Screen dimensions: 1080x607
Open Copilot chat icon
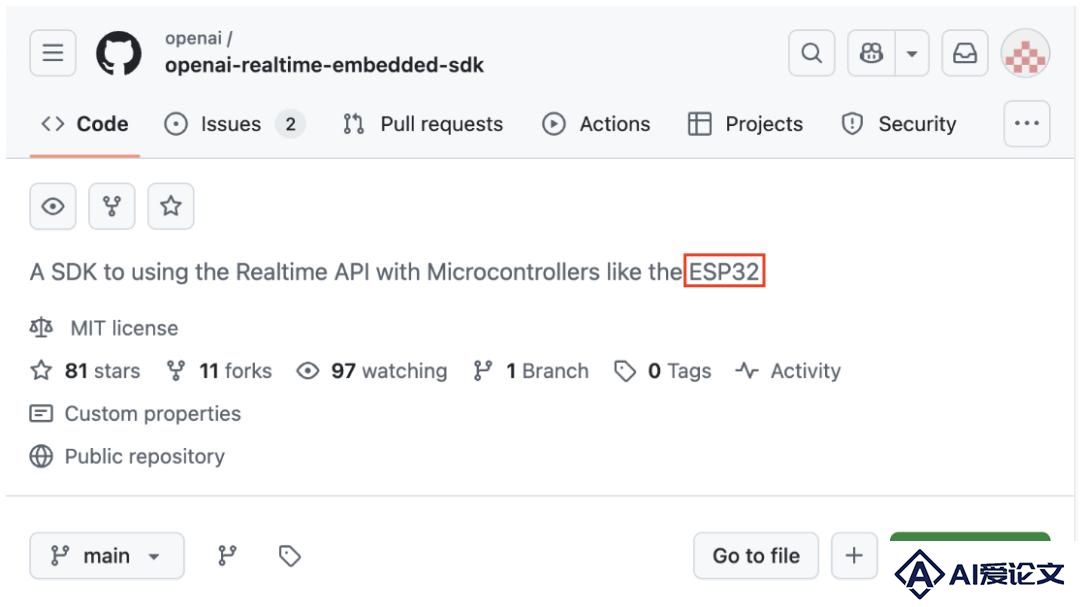(871, 53)
